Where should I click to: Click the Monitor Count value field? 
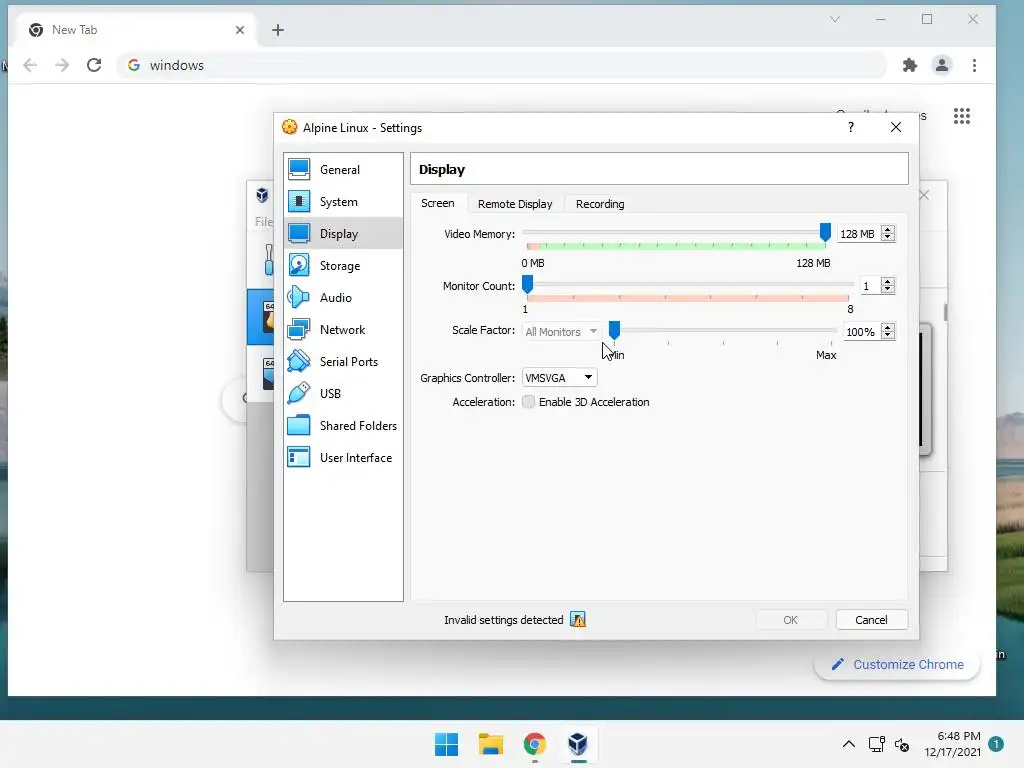coord(870,285)
